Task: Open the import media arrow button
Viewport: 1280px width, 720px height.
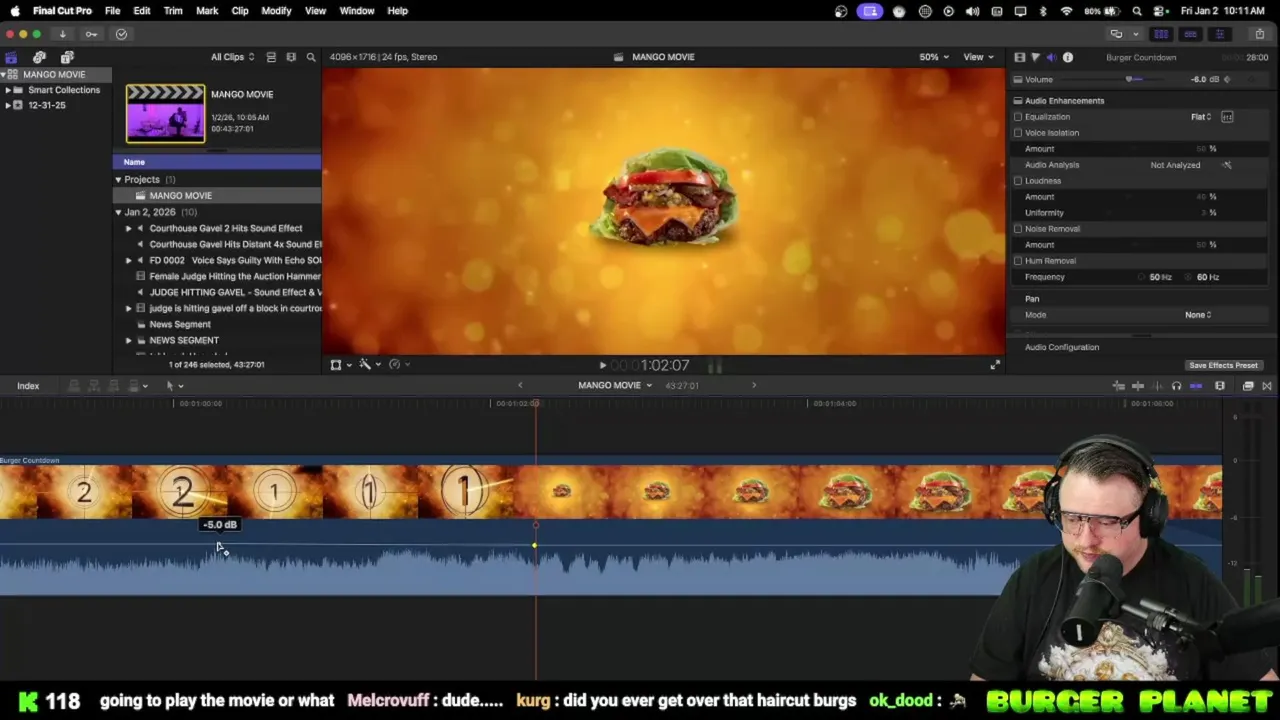Action: tap(62, 34)
